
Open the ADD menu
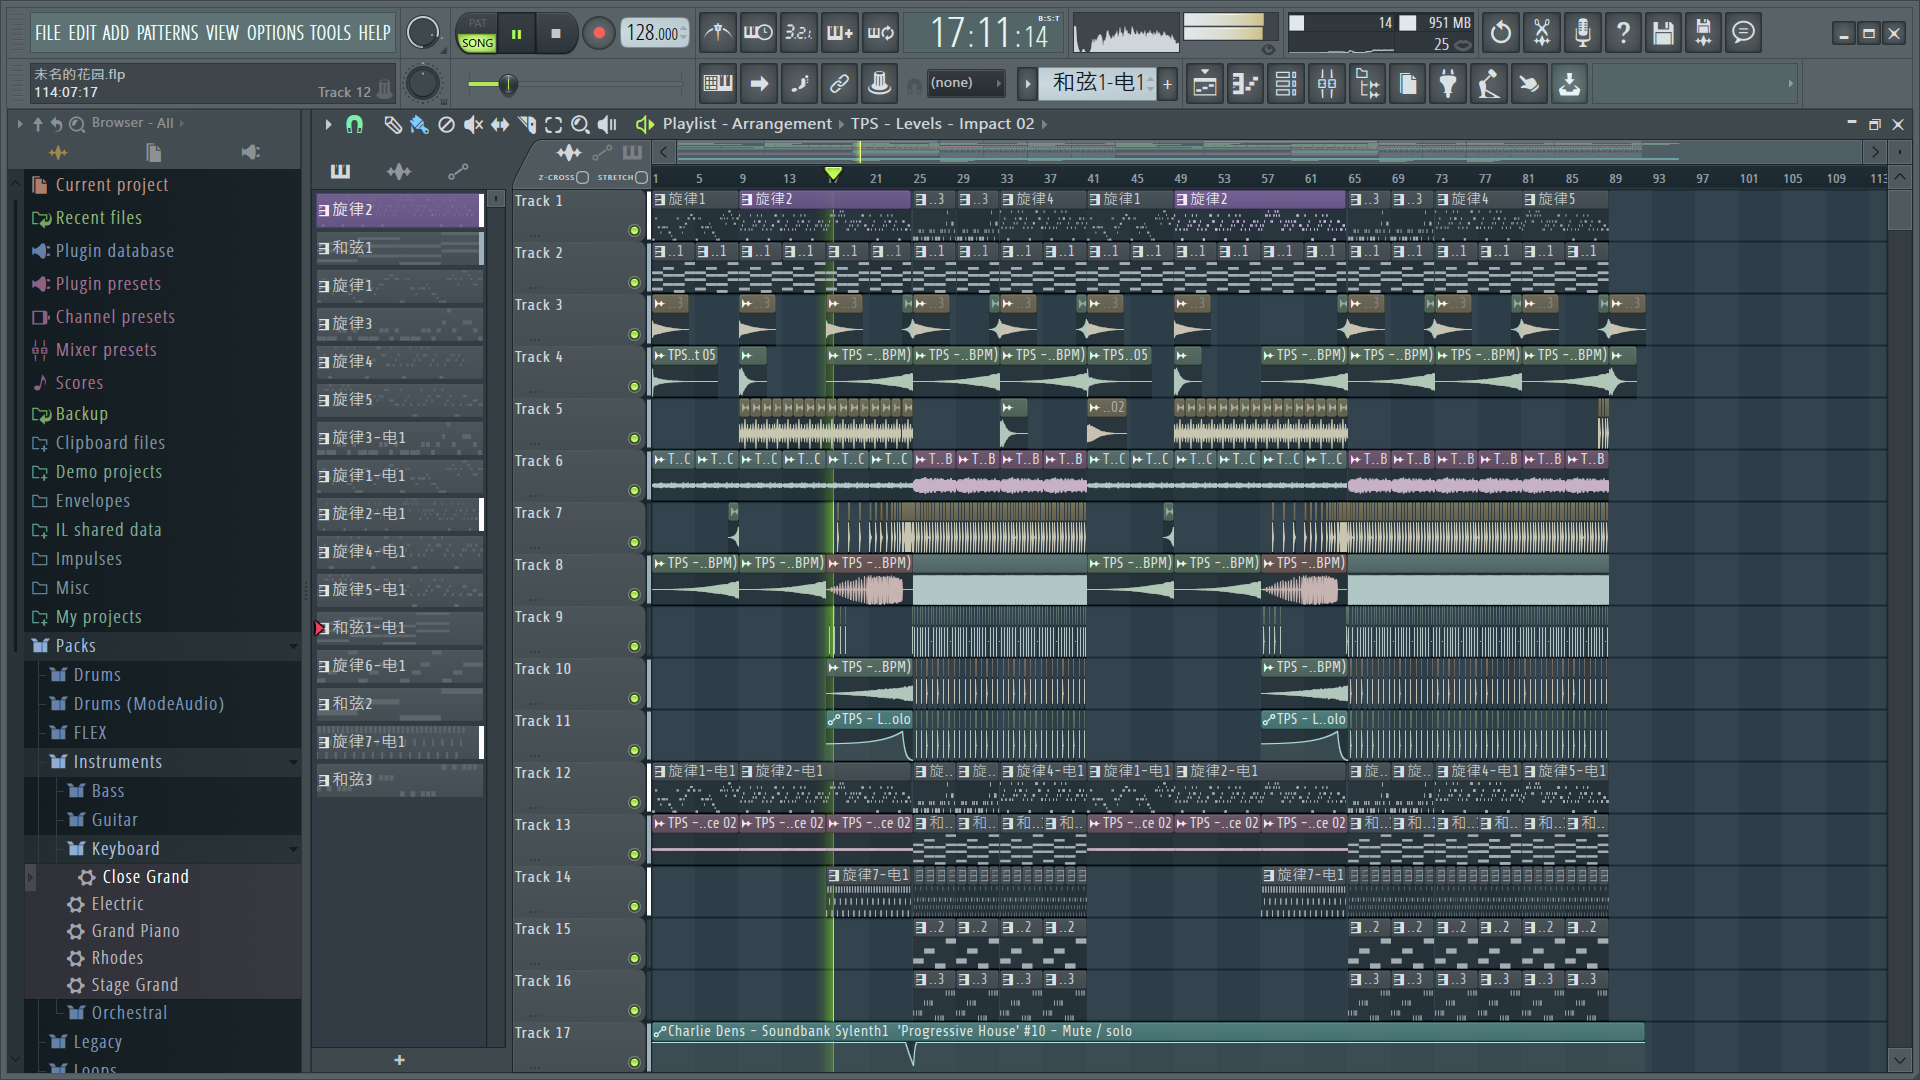tap(116, 33)
